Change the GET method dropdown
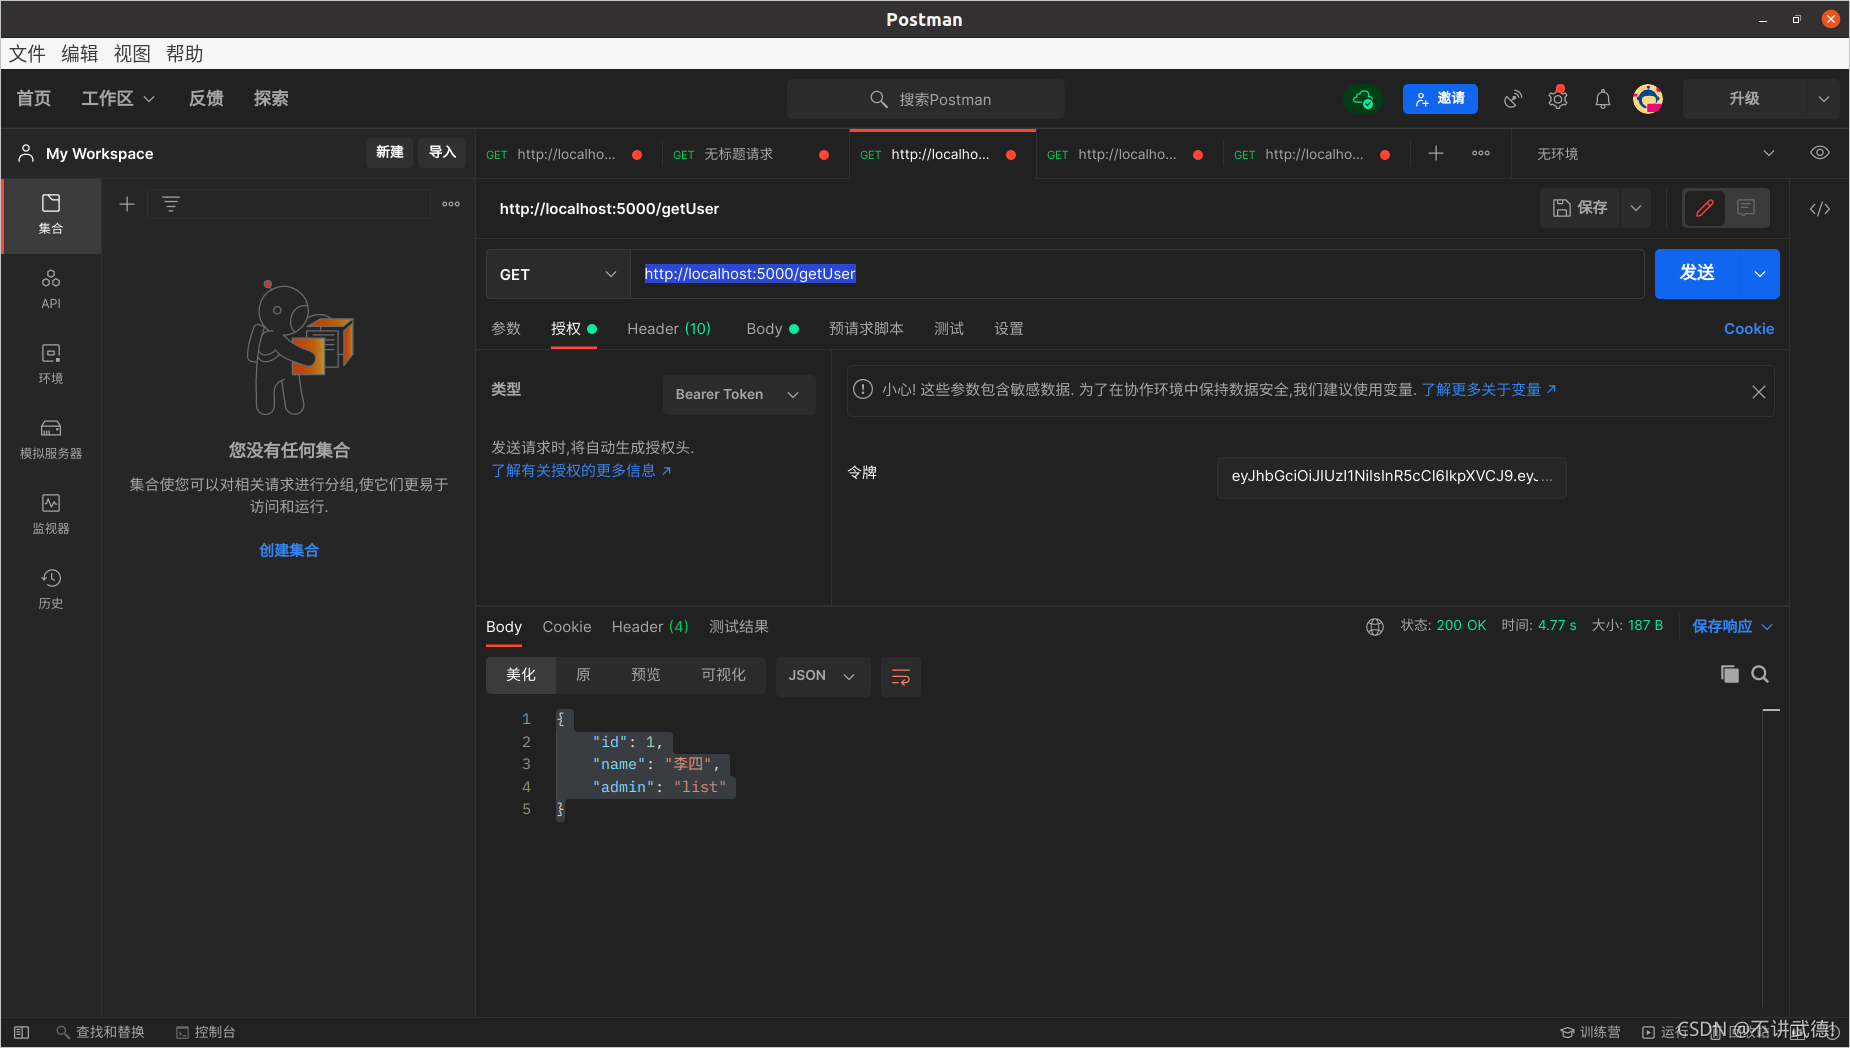The width and height of the screenshot is (1850, 1048). 558,274
